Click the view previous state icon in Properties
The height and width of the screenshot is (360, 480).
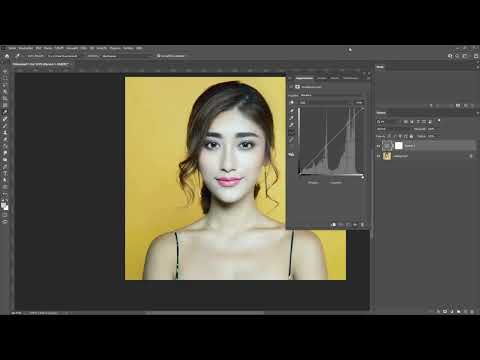coord(341,224)
